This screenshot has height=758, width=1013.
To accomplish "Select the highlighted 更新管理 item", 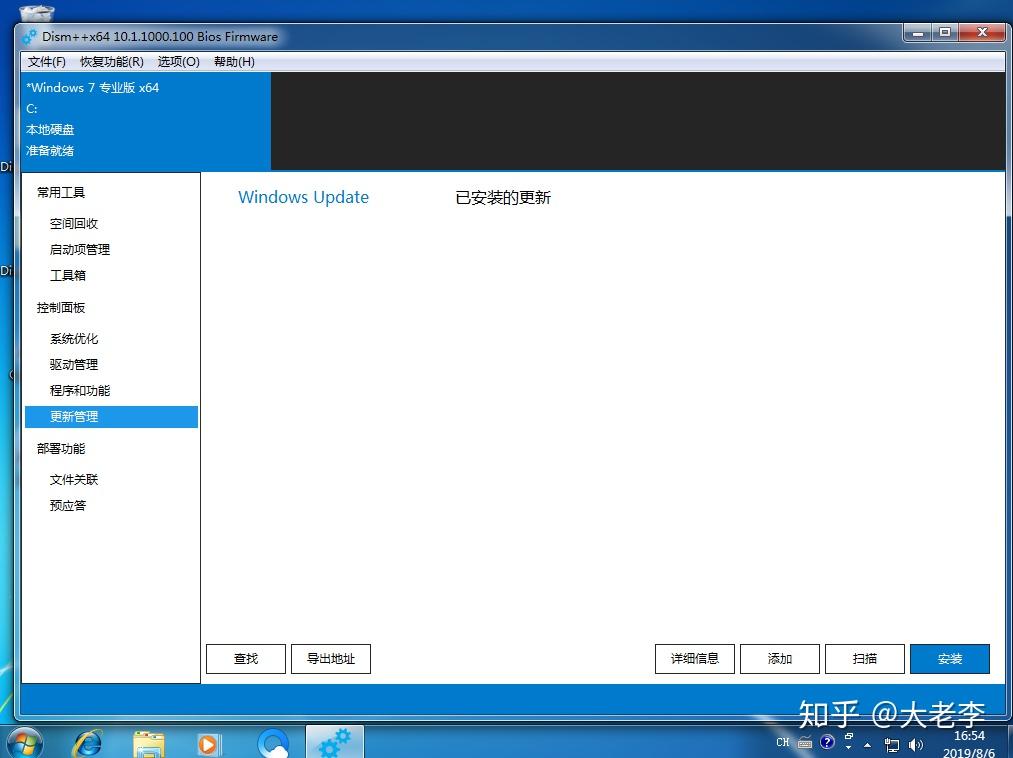I will (111, 417).
